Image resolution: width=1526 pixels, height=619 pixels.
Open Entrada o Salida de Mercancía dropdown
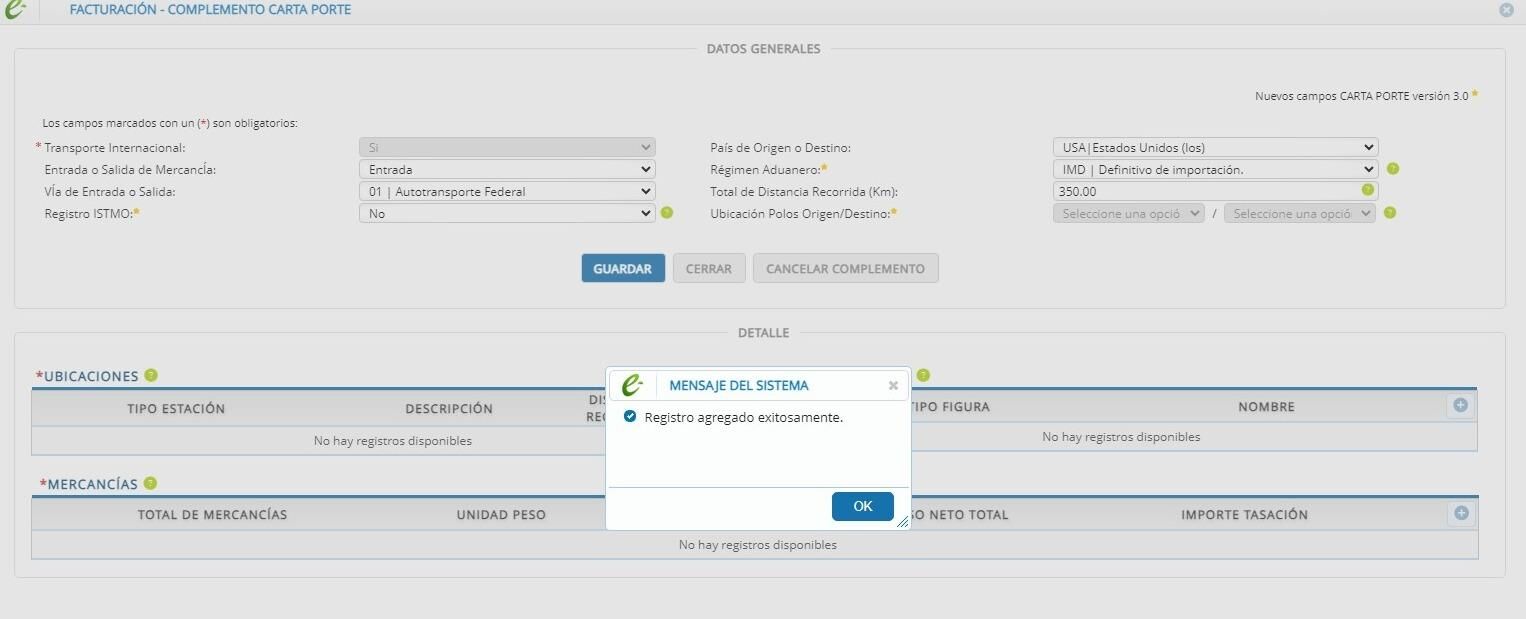pyautogui.click(x=507, y=169)
